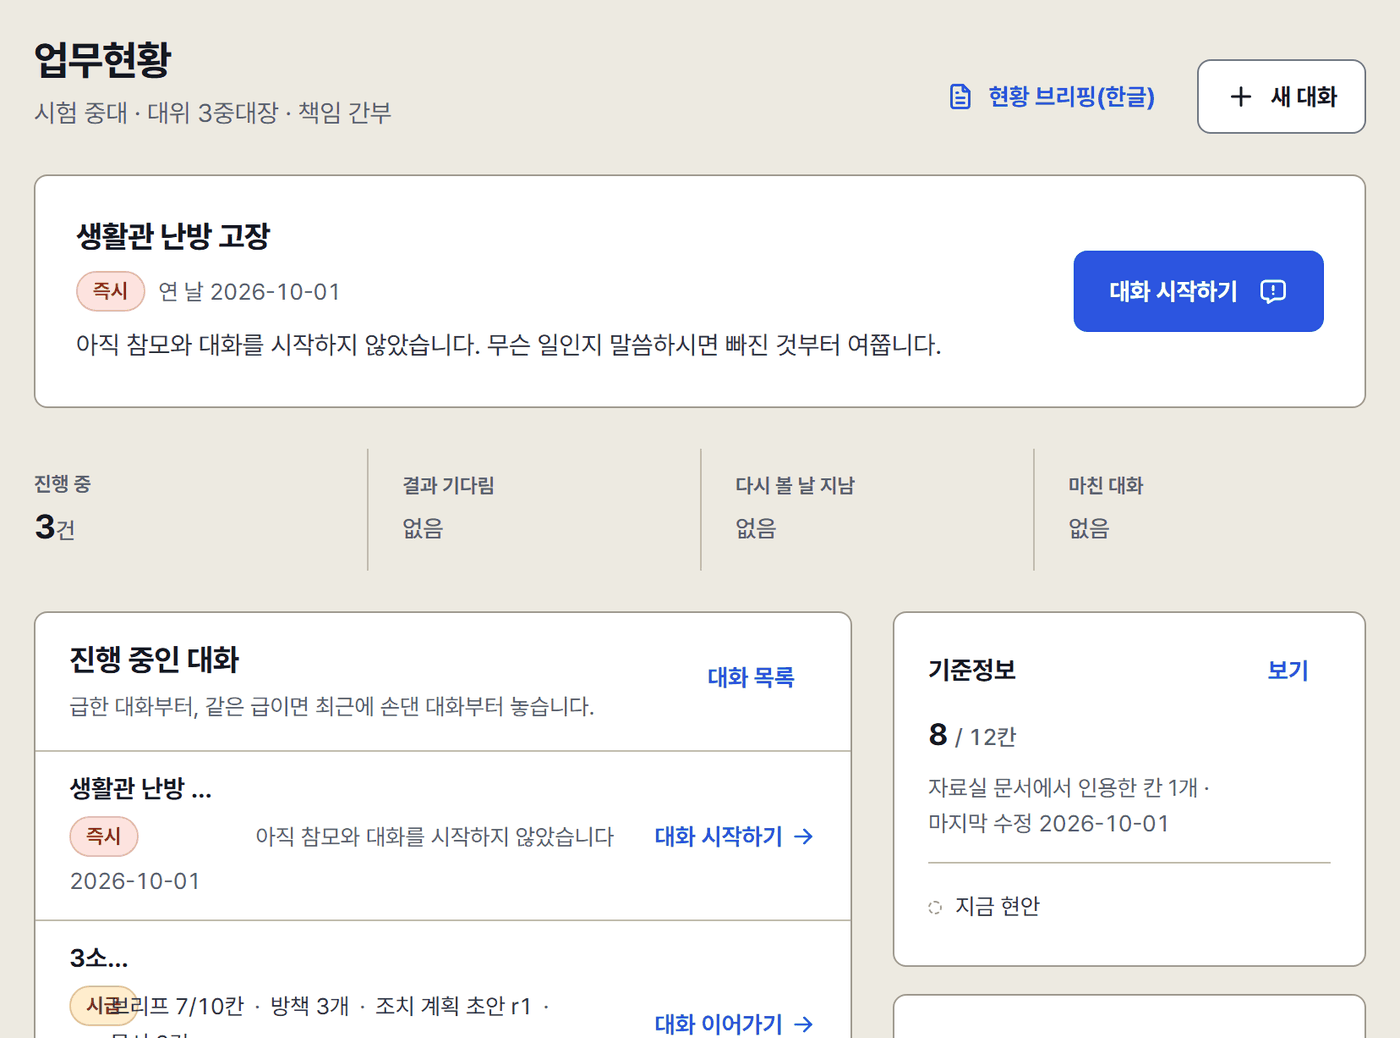Select the 업무현황 page title
Viewport: 1400px width, 1038px height.
coord(103,59)
